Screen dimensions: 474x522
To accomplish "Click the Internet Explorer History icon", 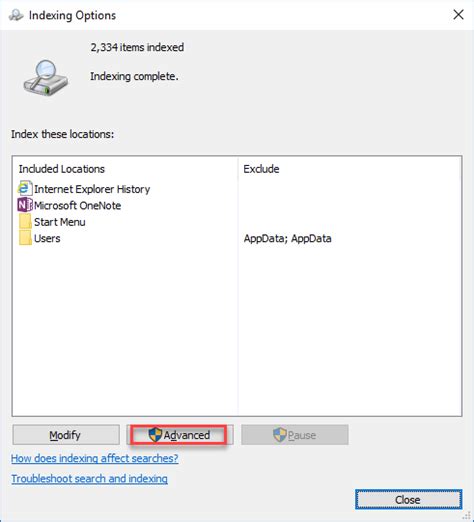I will click(25, 188).
